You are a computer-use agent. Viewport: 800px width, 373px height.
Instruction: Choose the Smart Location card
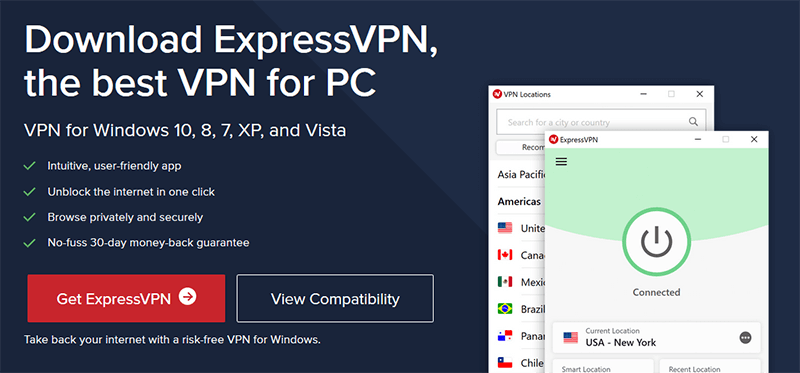(x=603, y=366)
